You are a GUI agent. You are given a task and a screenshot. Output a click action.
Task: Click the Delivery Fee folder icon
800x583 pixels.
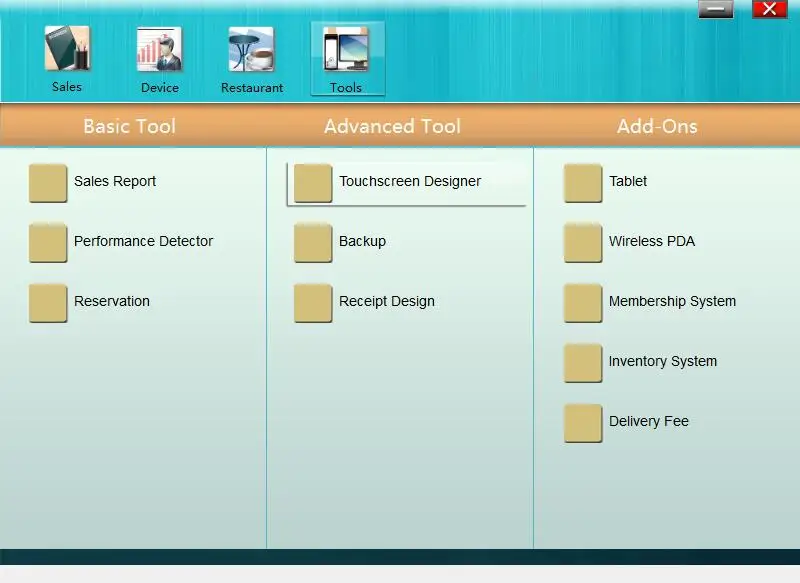(583, 423)
